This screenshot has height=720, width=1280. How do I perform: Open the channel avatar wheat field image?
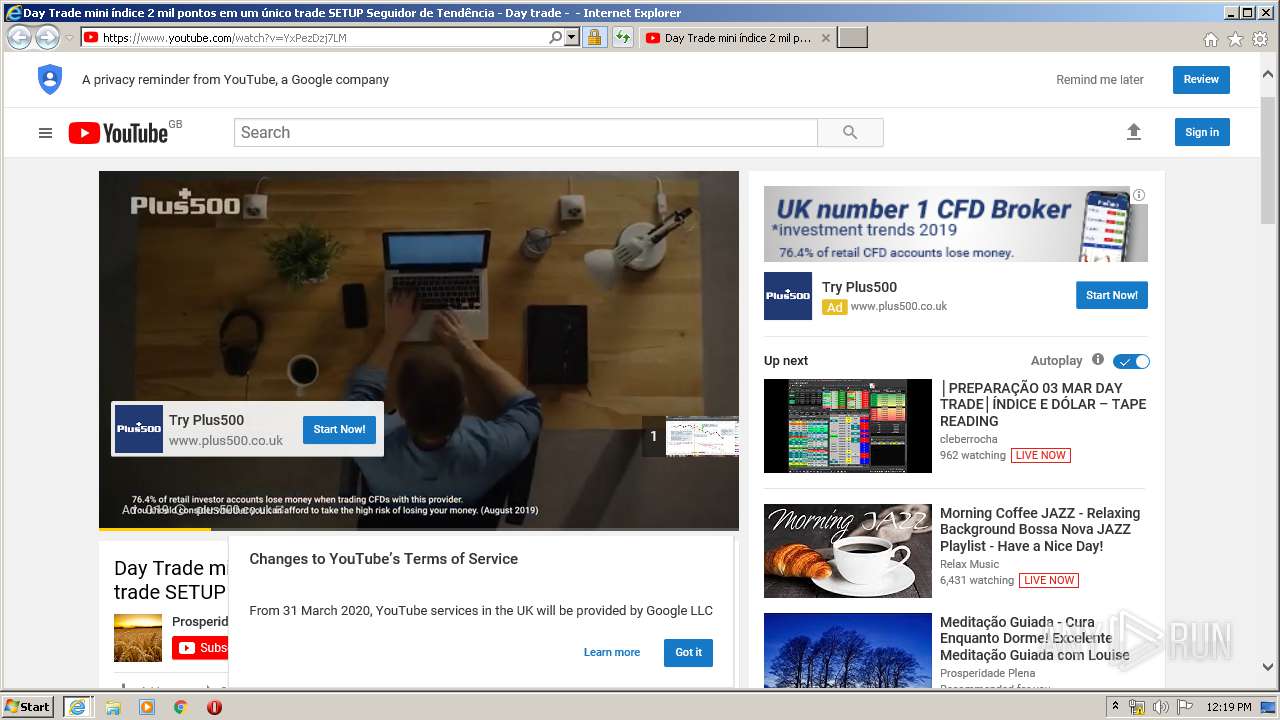point(138,638)
